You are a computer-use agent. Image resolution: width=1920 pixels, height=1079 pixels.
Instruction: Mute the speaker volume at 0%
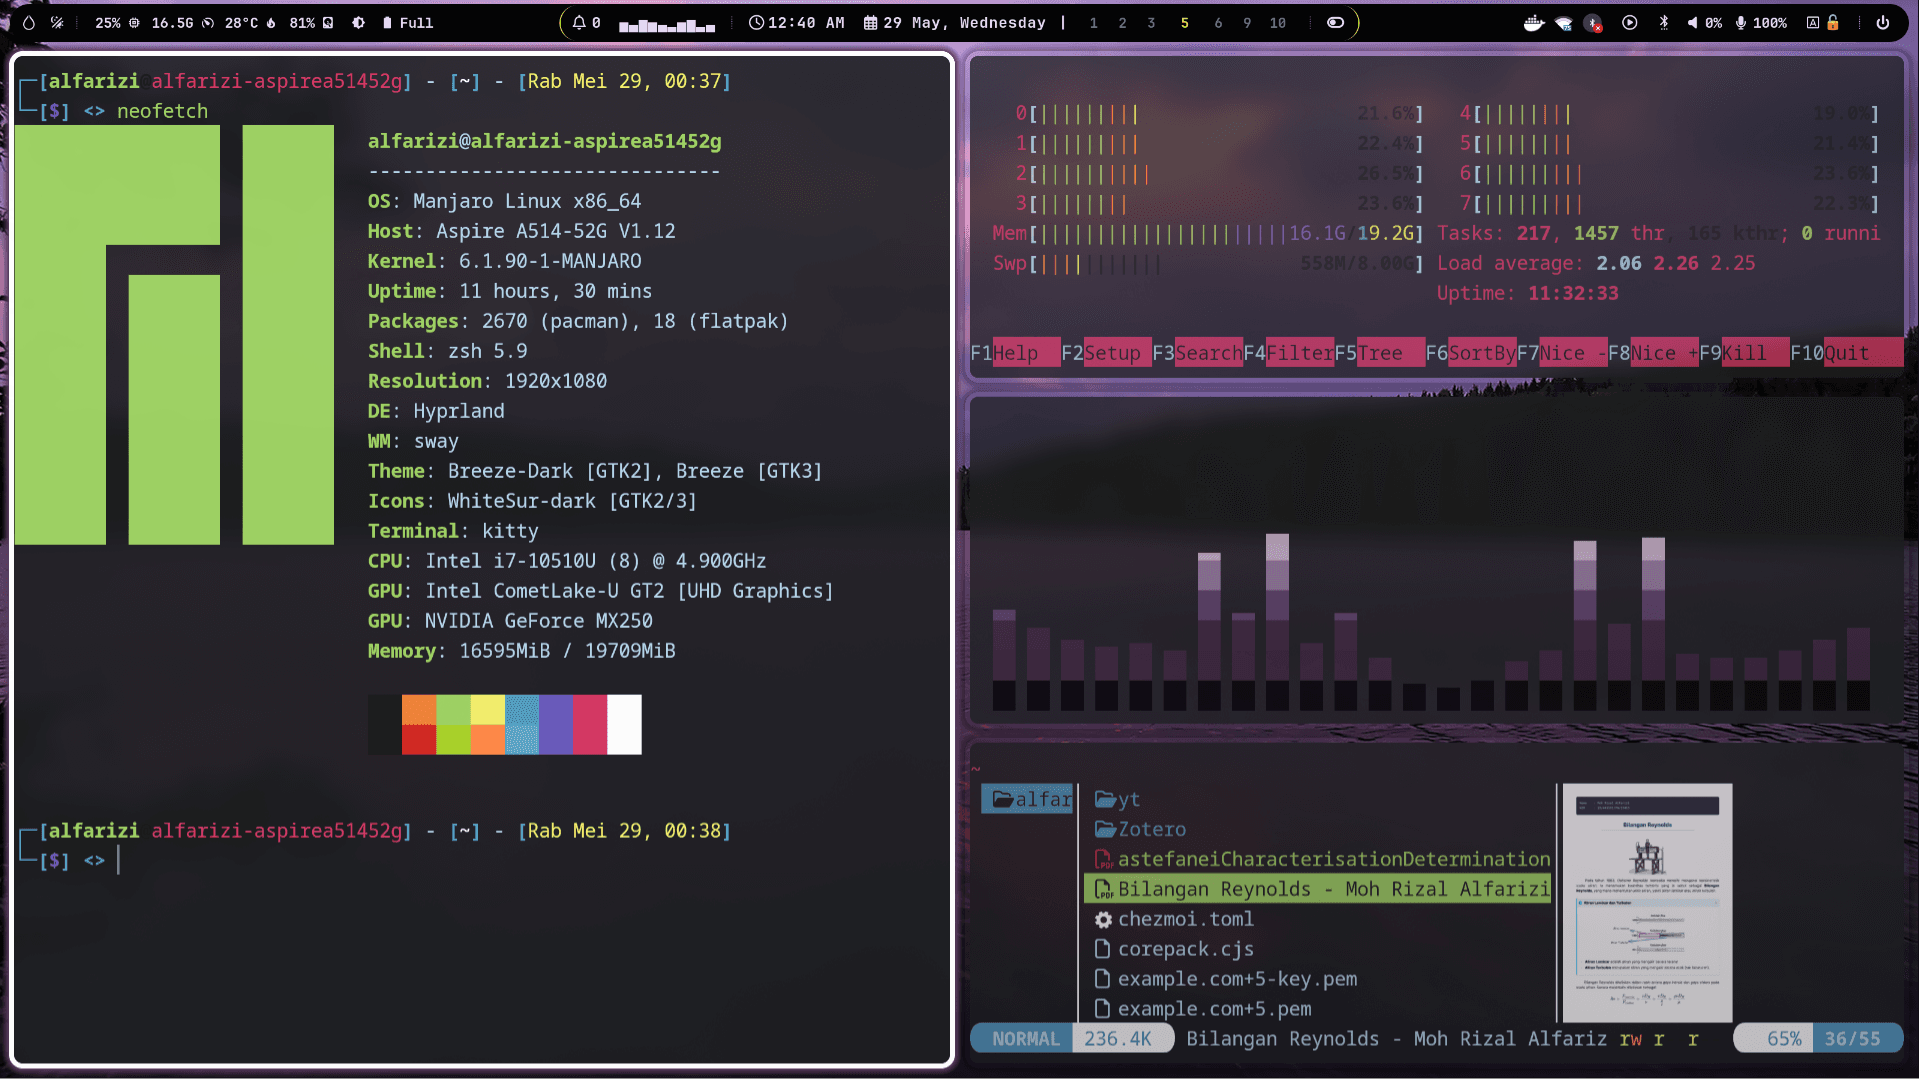click(x=1704, y=22)
